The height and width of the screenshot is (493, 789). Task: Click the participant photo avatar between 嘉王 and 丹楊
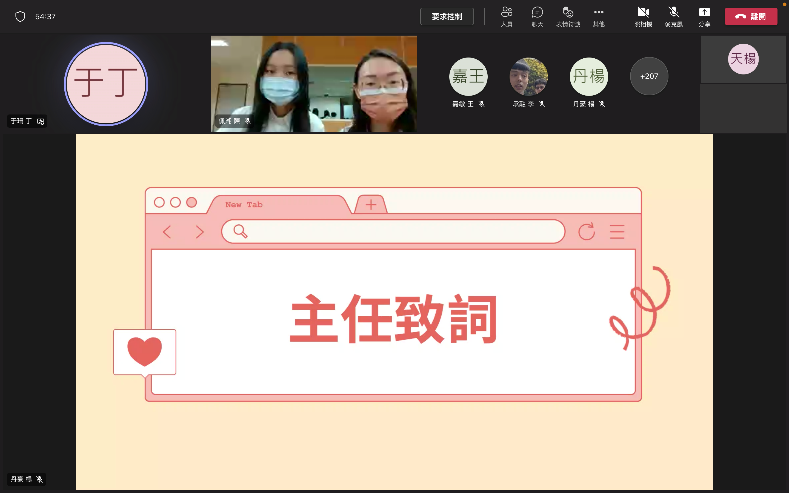pyautogui.click(x=528, y=76)
